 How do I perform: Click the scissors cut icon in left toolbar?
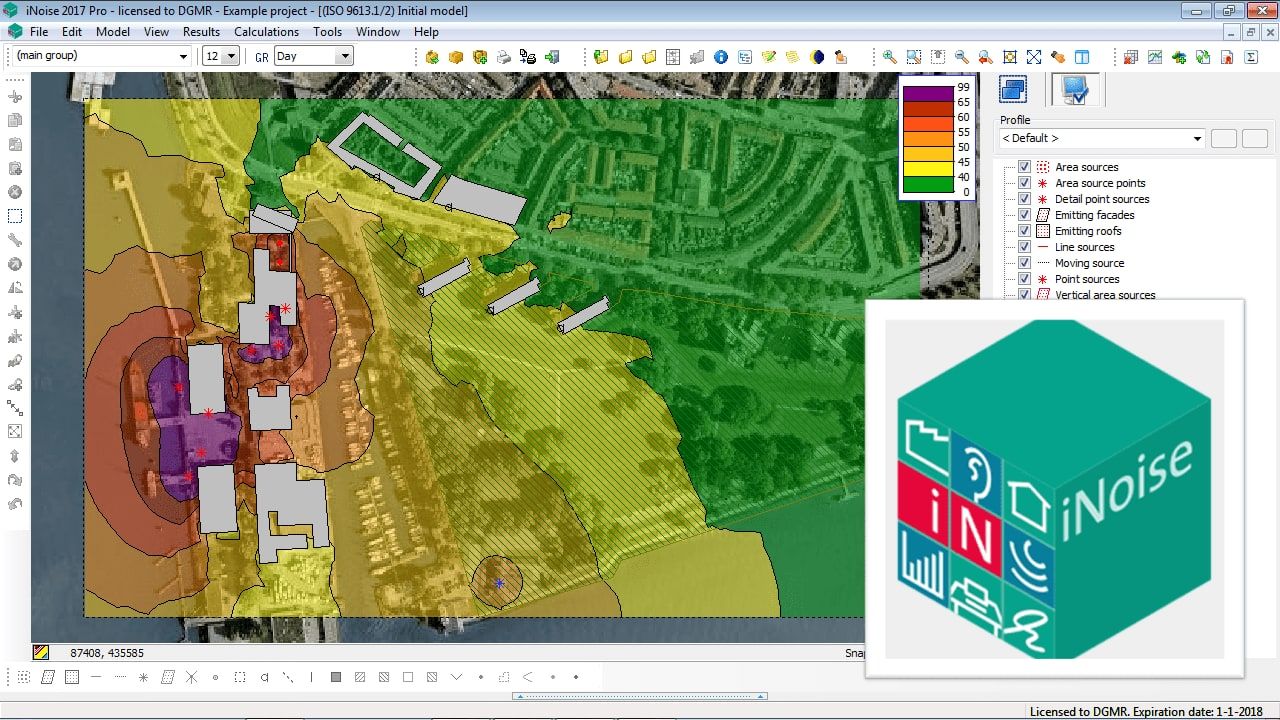(x=15, y=97)
